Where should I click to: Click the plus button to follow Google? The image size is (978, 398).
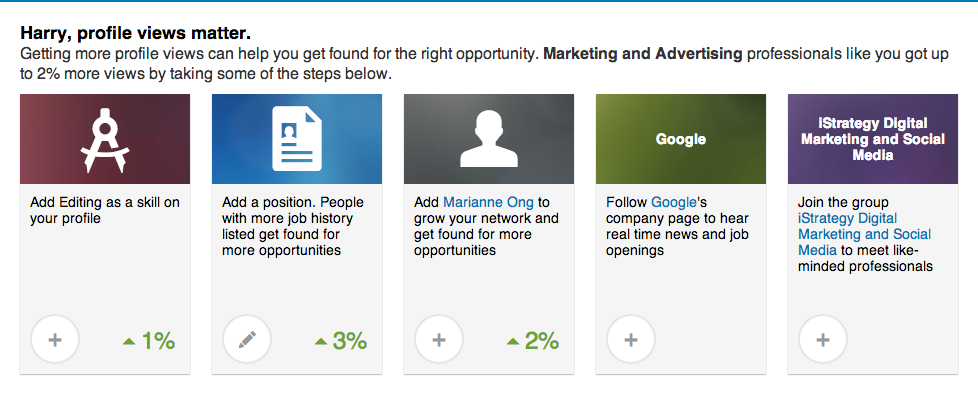coord(631,340)
